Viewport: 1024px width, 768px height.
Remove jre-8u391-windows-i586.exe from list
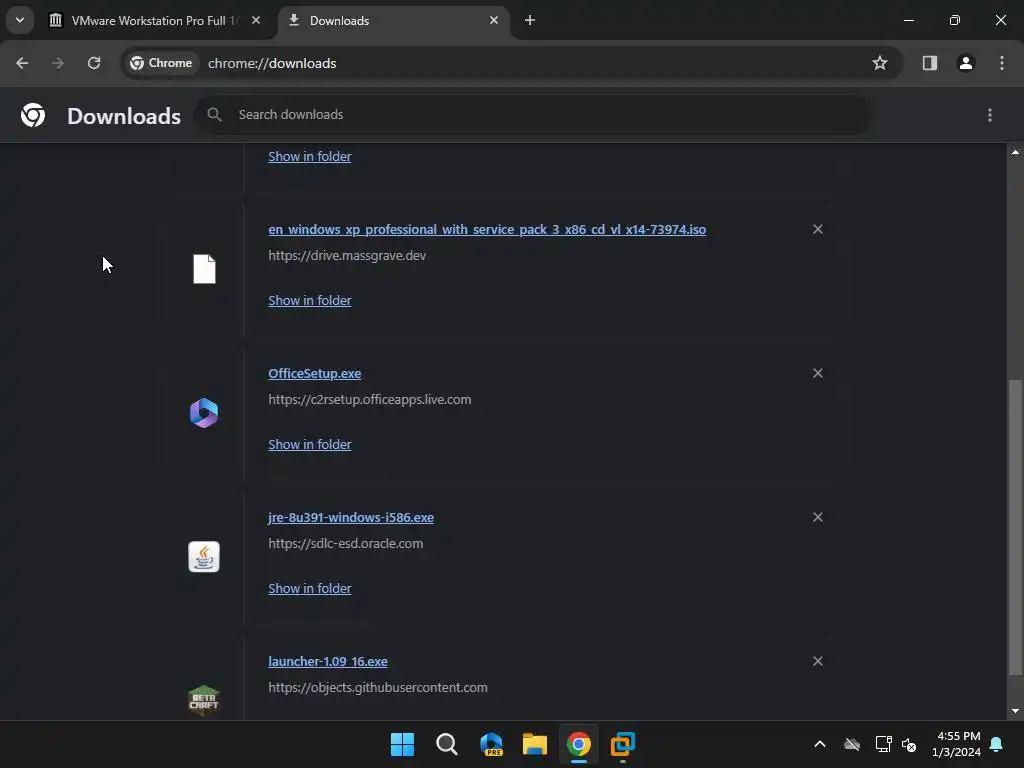click(x=817, y=517)
